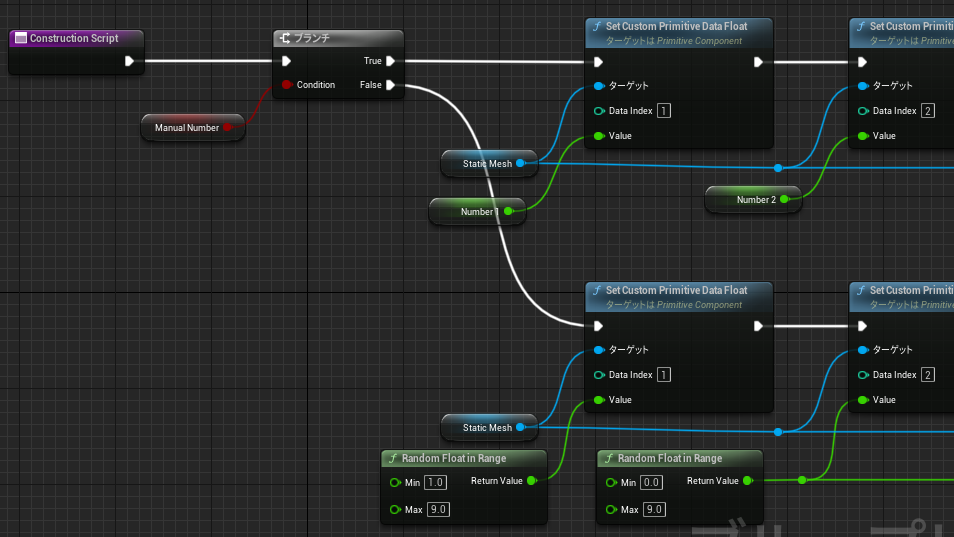Screen dimensions: 954x537
Task: Click Data Index pin on the node fed by True
Action: pos(599,111)
